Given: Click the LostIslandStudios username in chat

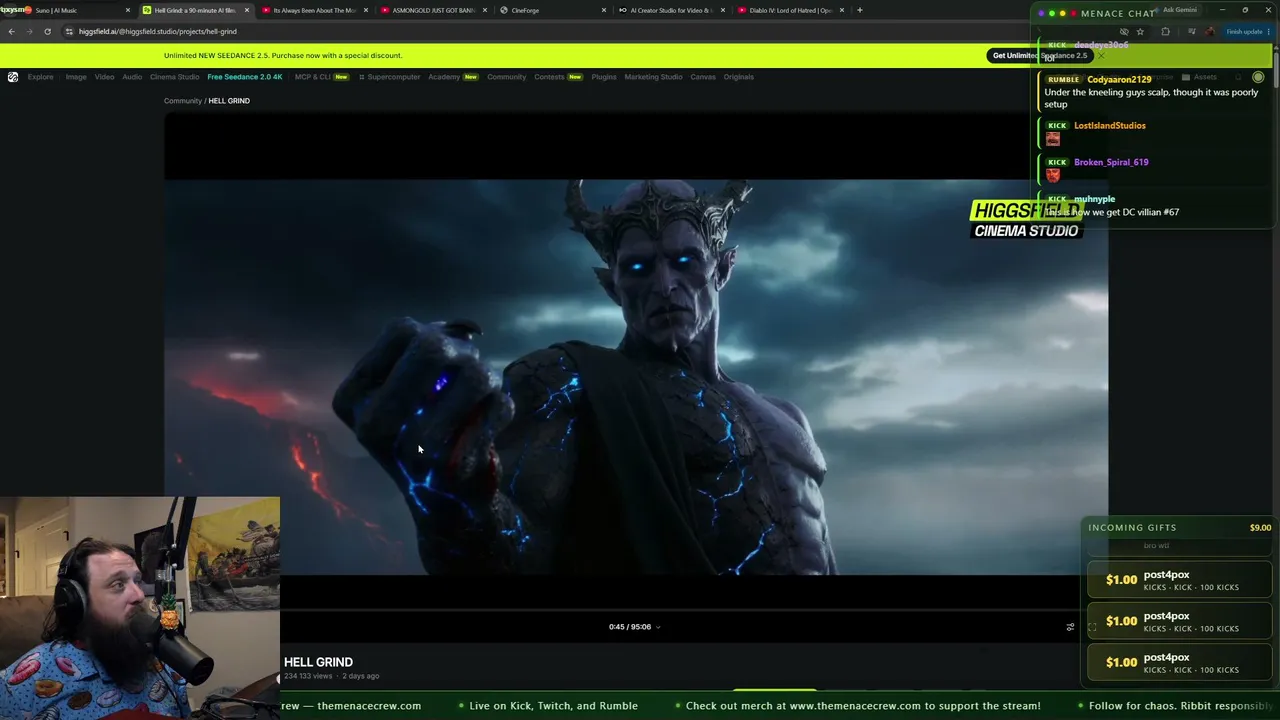Looking at the screenshot, I should coord(1110,126).
